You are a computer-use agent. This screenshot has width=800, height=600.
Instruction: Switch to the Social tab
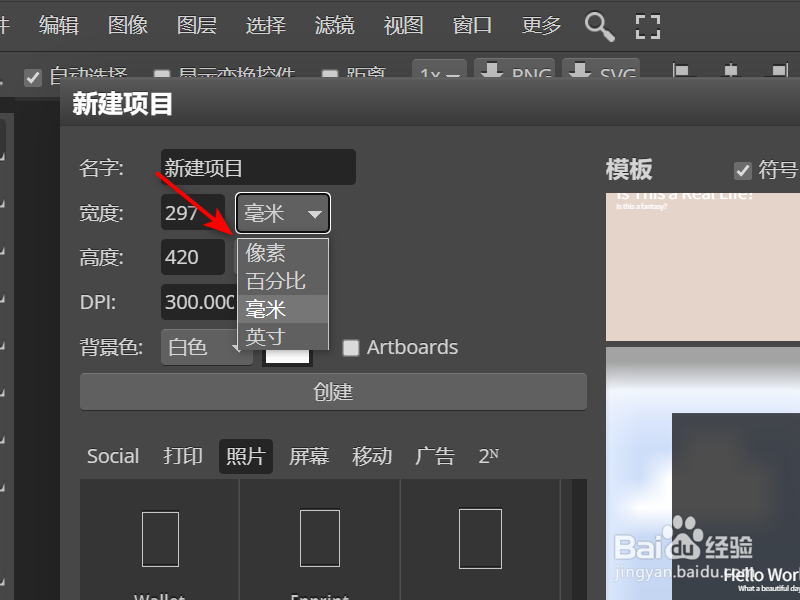113,456
